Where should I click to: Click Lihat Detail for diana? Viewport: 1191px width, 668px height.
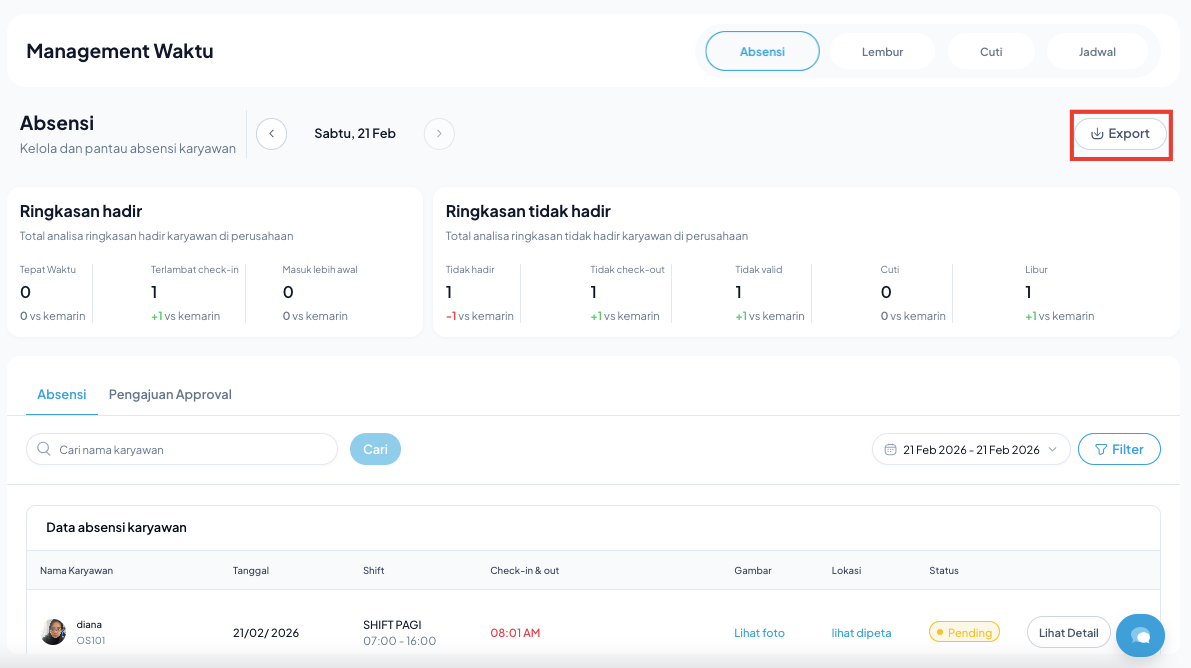coord(1068,632)
